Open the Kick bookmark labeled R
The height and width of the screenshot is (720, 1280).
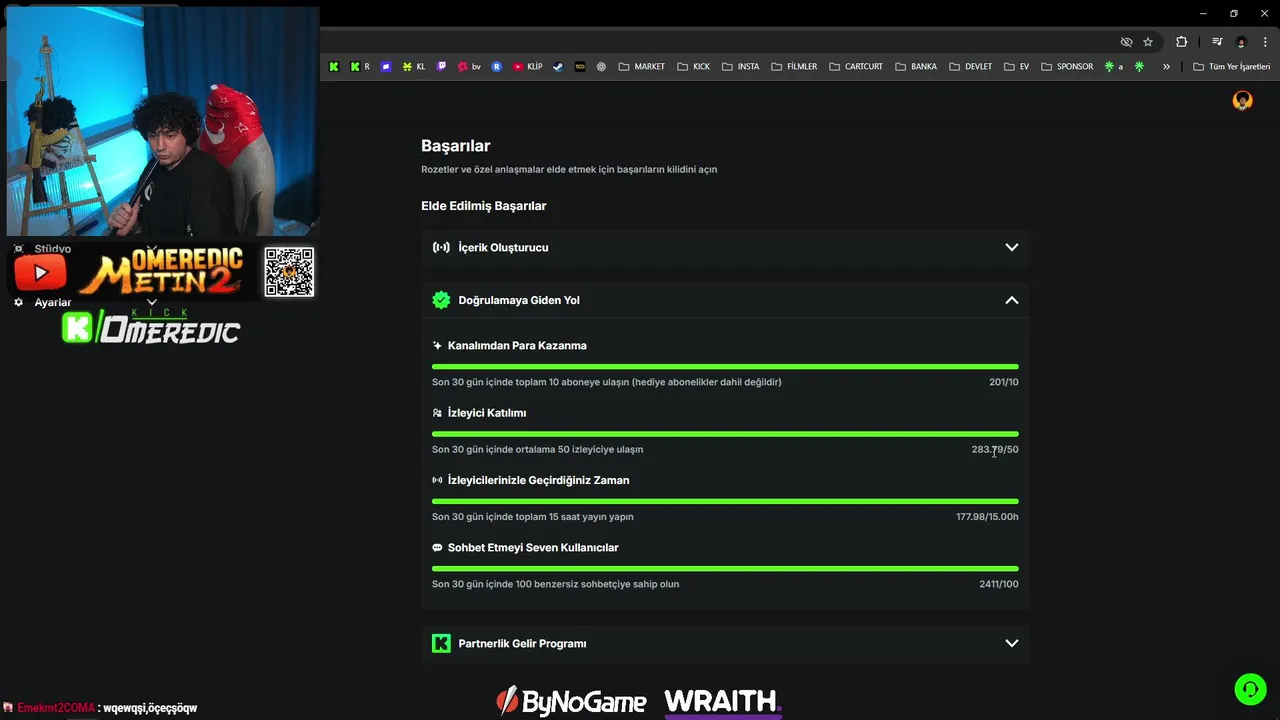click(x=360, y=67)
